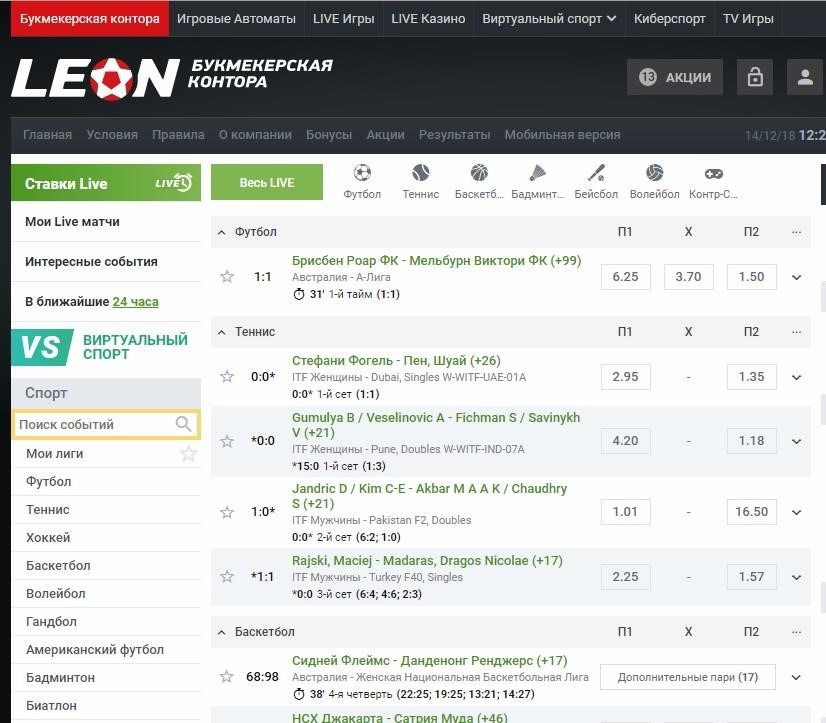Open Бонусы in navigation bar

coord(329,135)
